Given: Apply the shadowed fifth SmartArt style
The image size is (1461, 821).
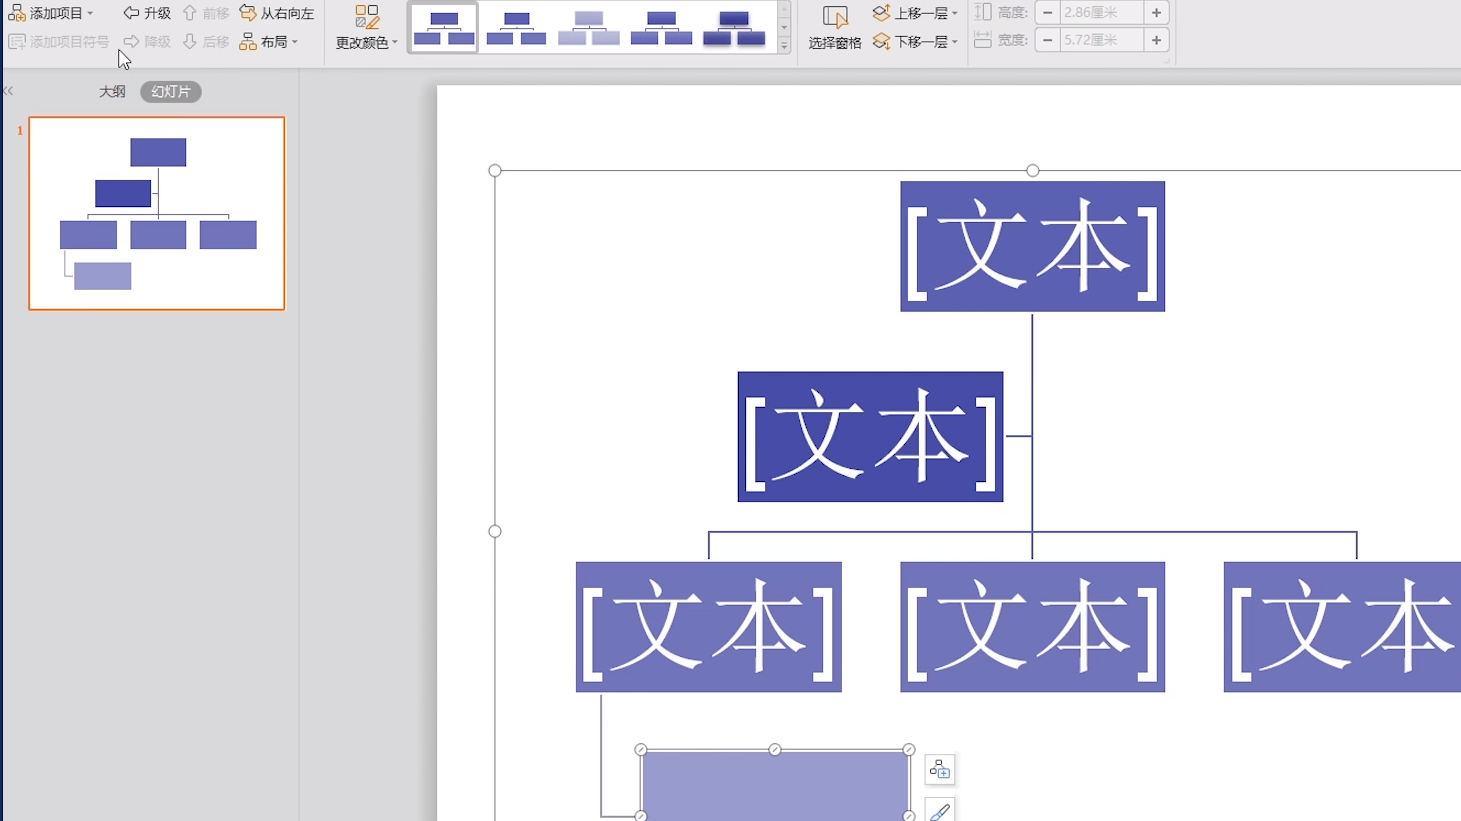Looking at the screenshot, I should pyautogui.click(x=734, y=28).
